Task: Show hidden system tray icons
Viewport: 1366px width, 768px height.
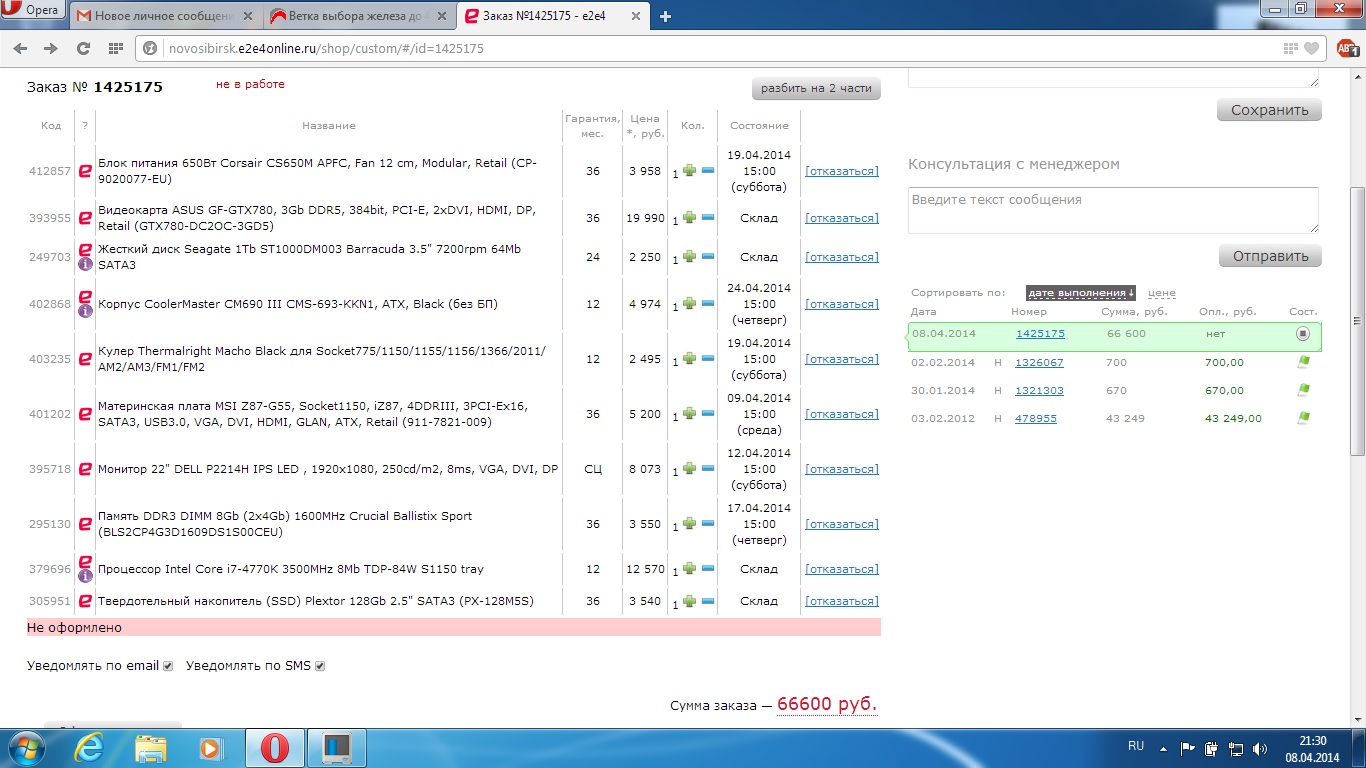Action: point(1162,747)
